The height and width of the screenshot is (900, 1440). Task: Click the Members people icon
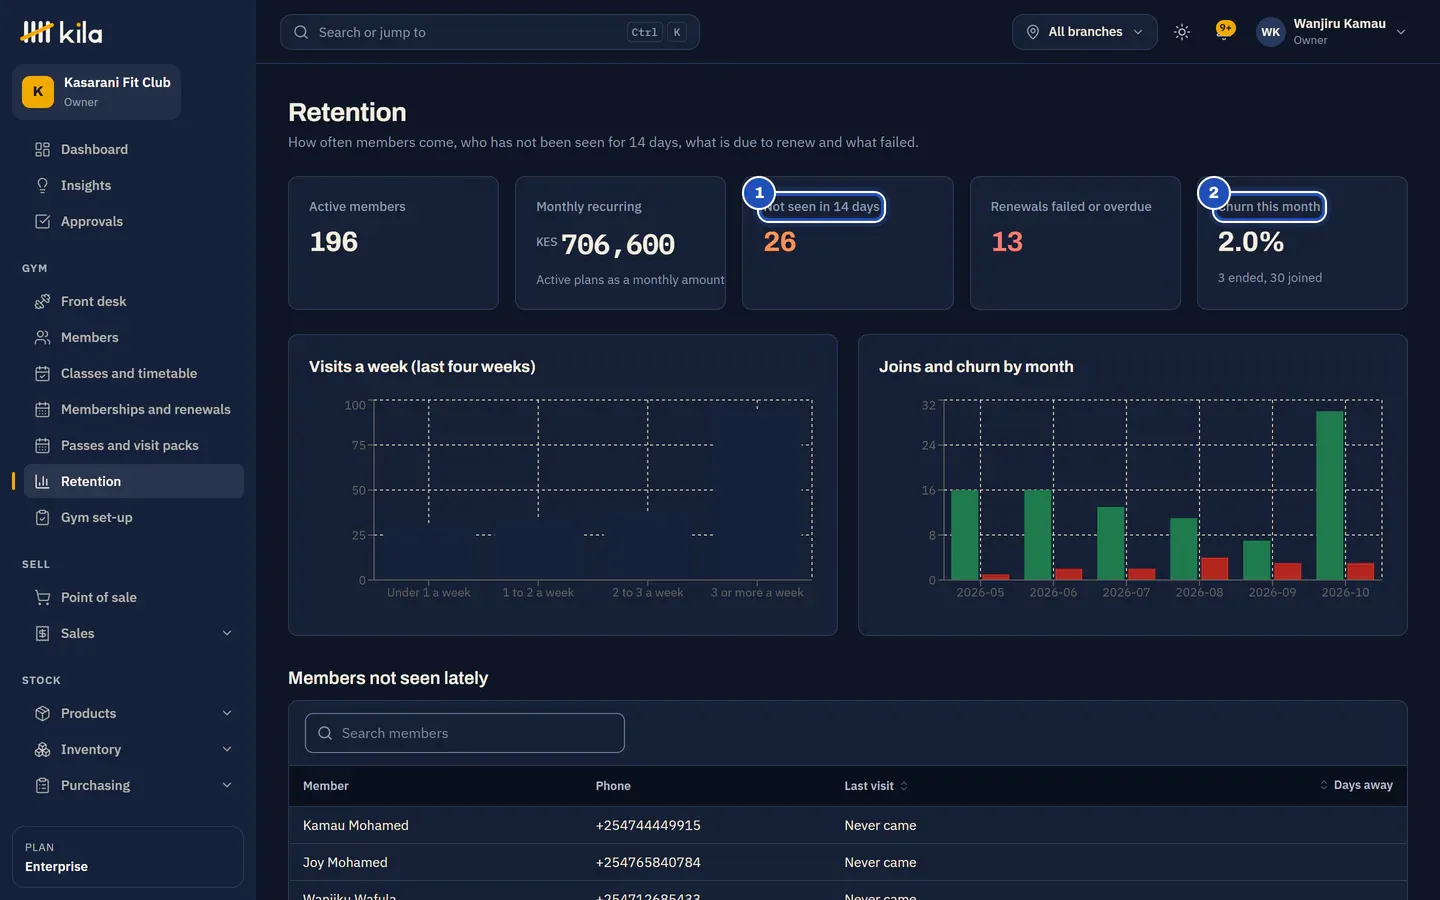click(x=42, y=338)
